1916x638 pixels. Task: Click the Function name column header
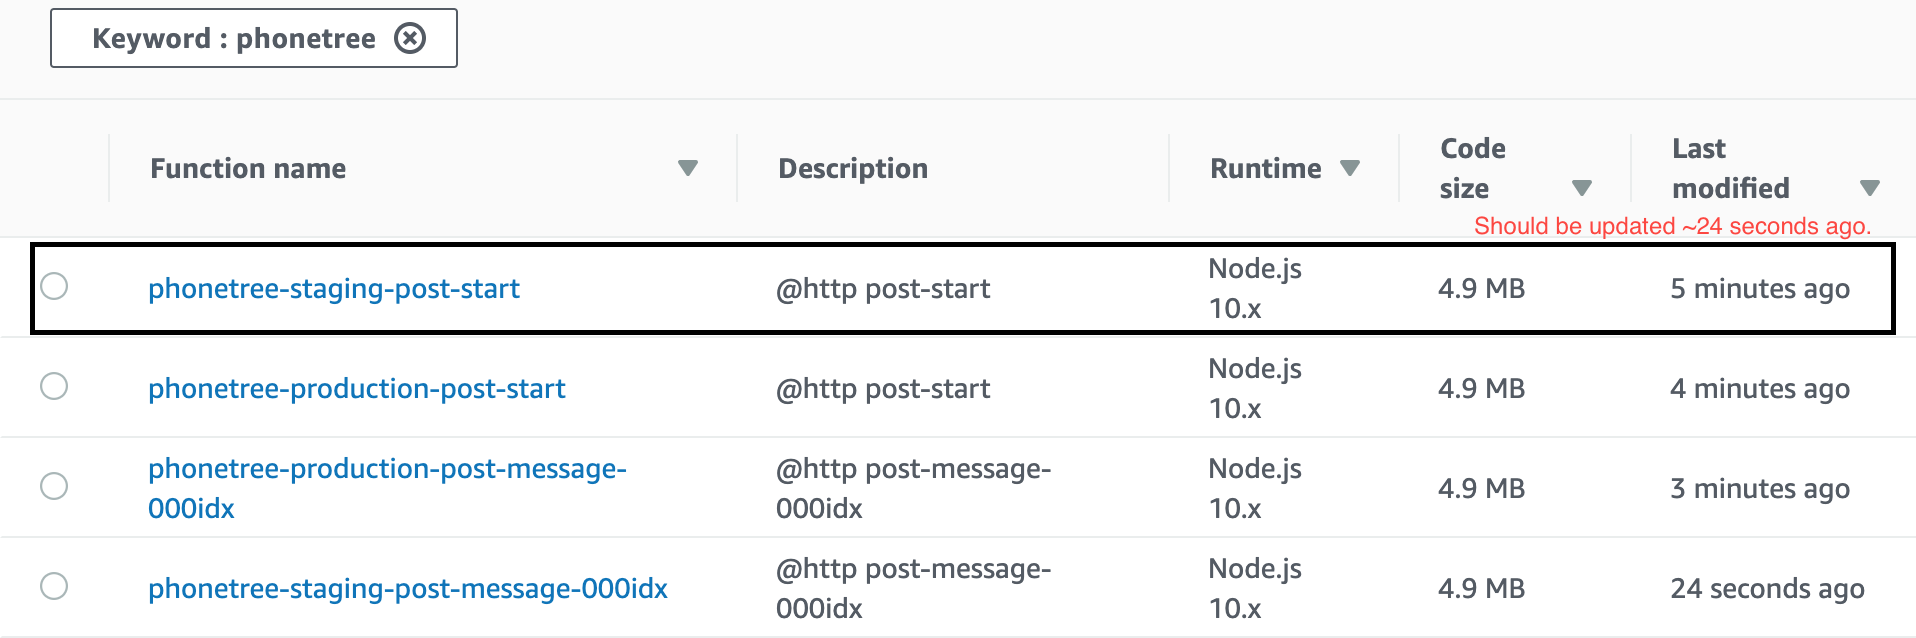pyautogui.click(x=248, y=168)
